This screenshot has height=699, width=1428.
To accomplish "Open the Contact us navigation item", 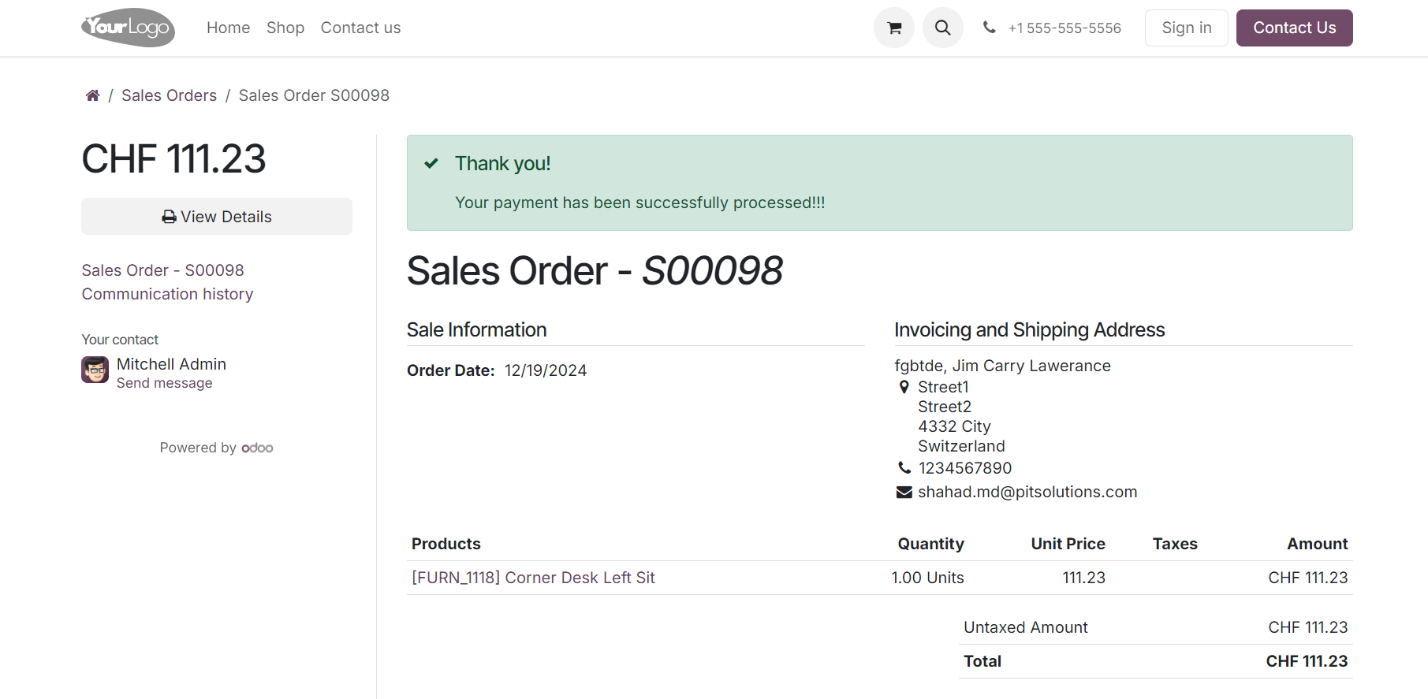I will coord(360,27).
